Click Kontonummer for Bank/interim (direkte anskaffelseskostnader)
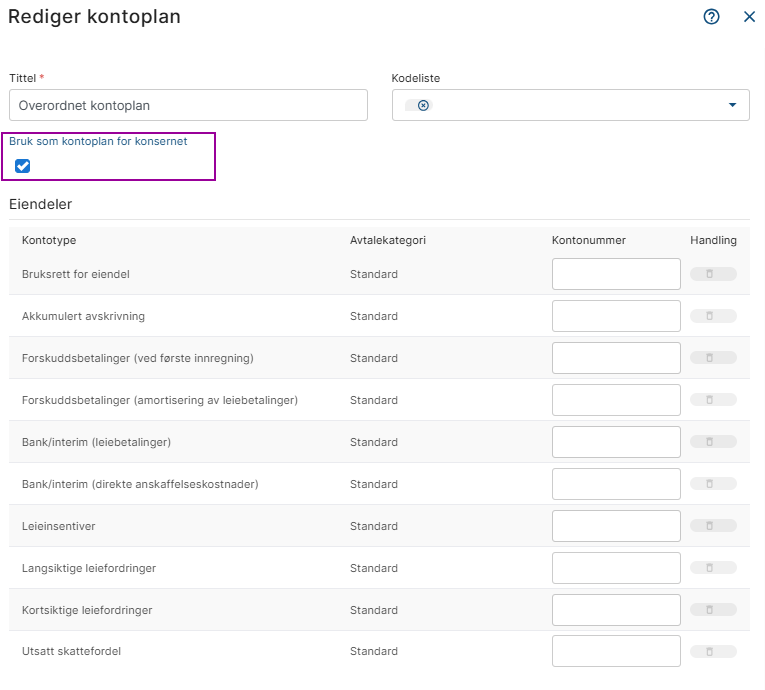Image resolution: width=765 pixels, height=690 pixels. click(616, 484)
